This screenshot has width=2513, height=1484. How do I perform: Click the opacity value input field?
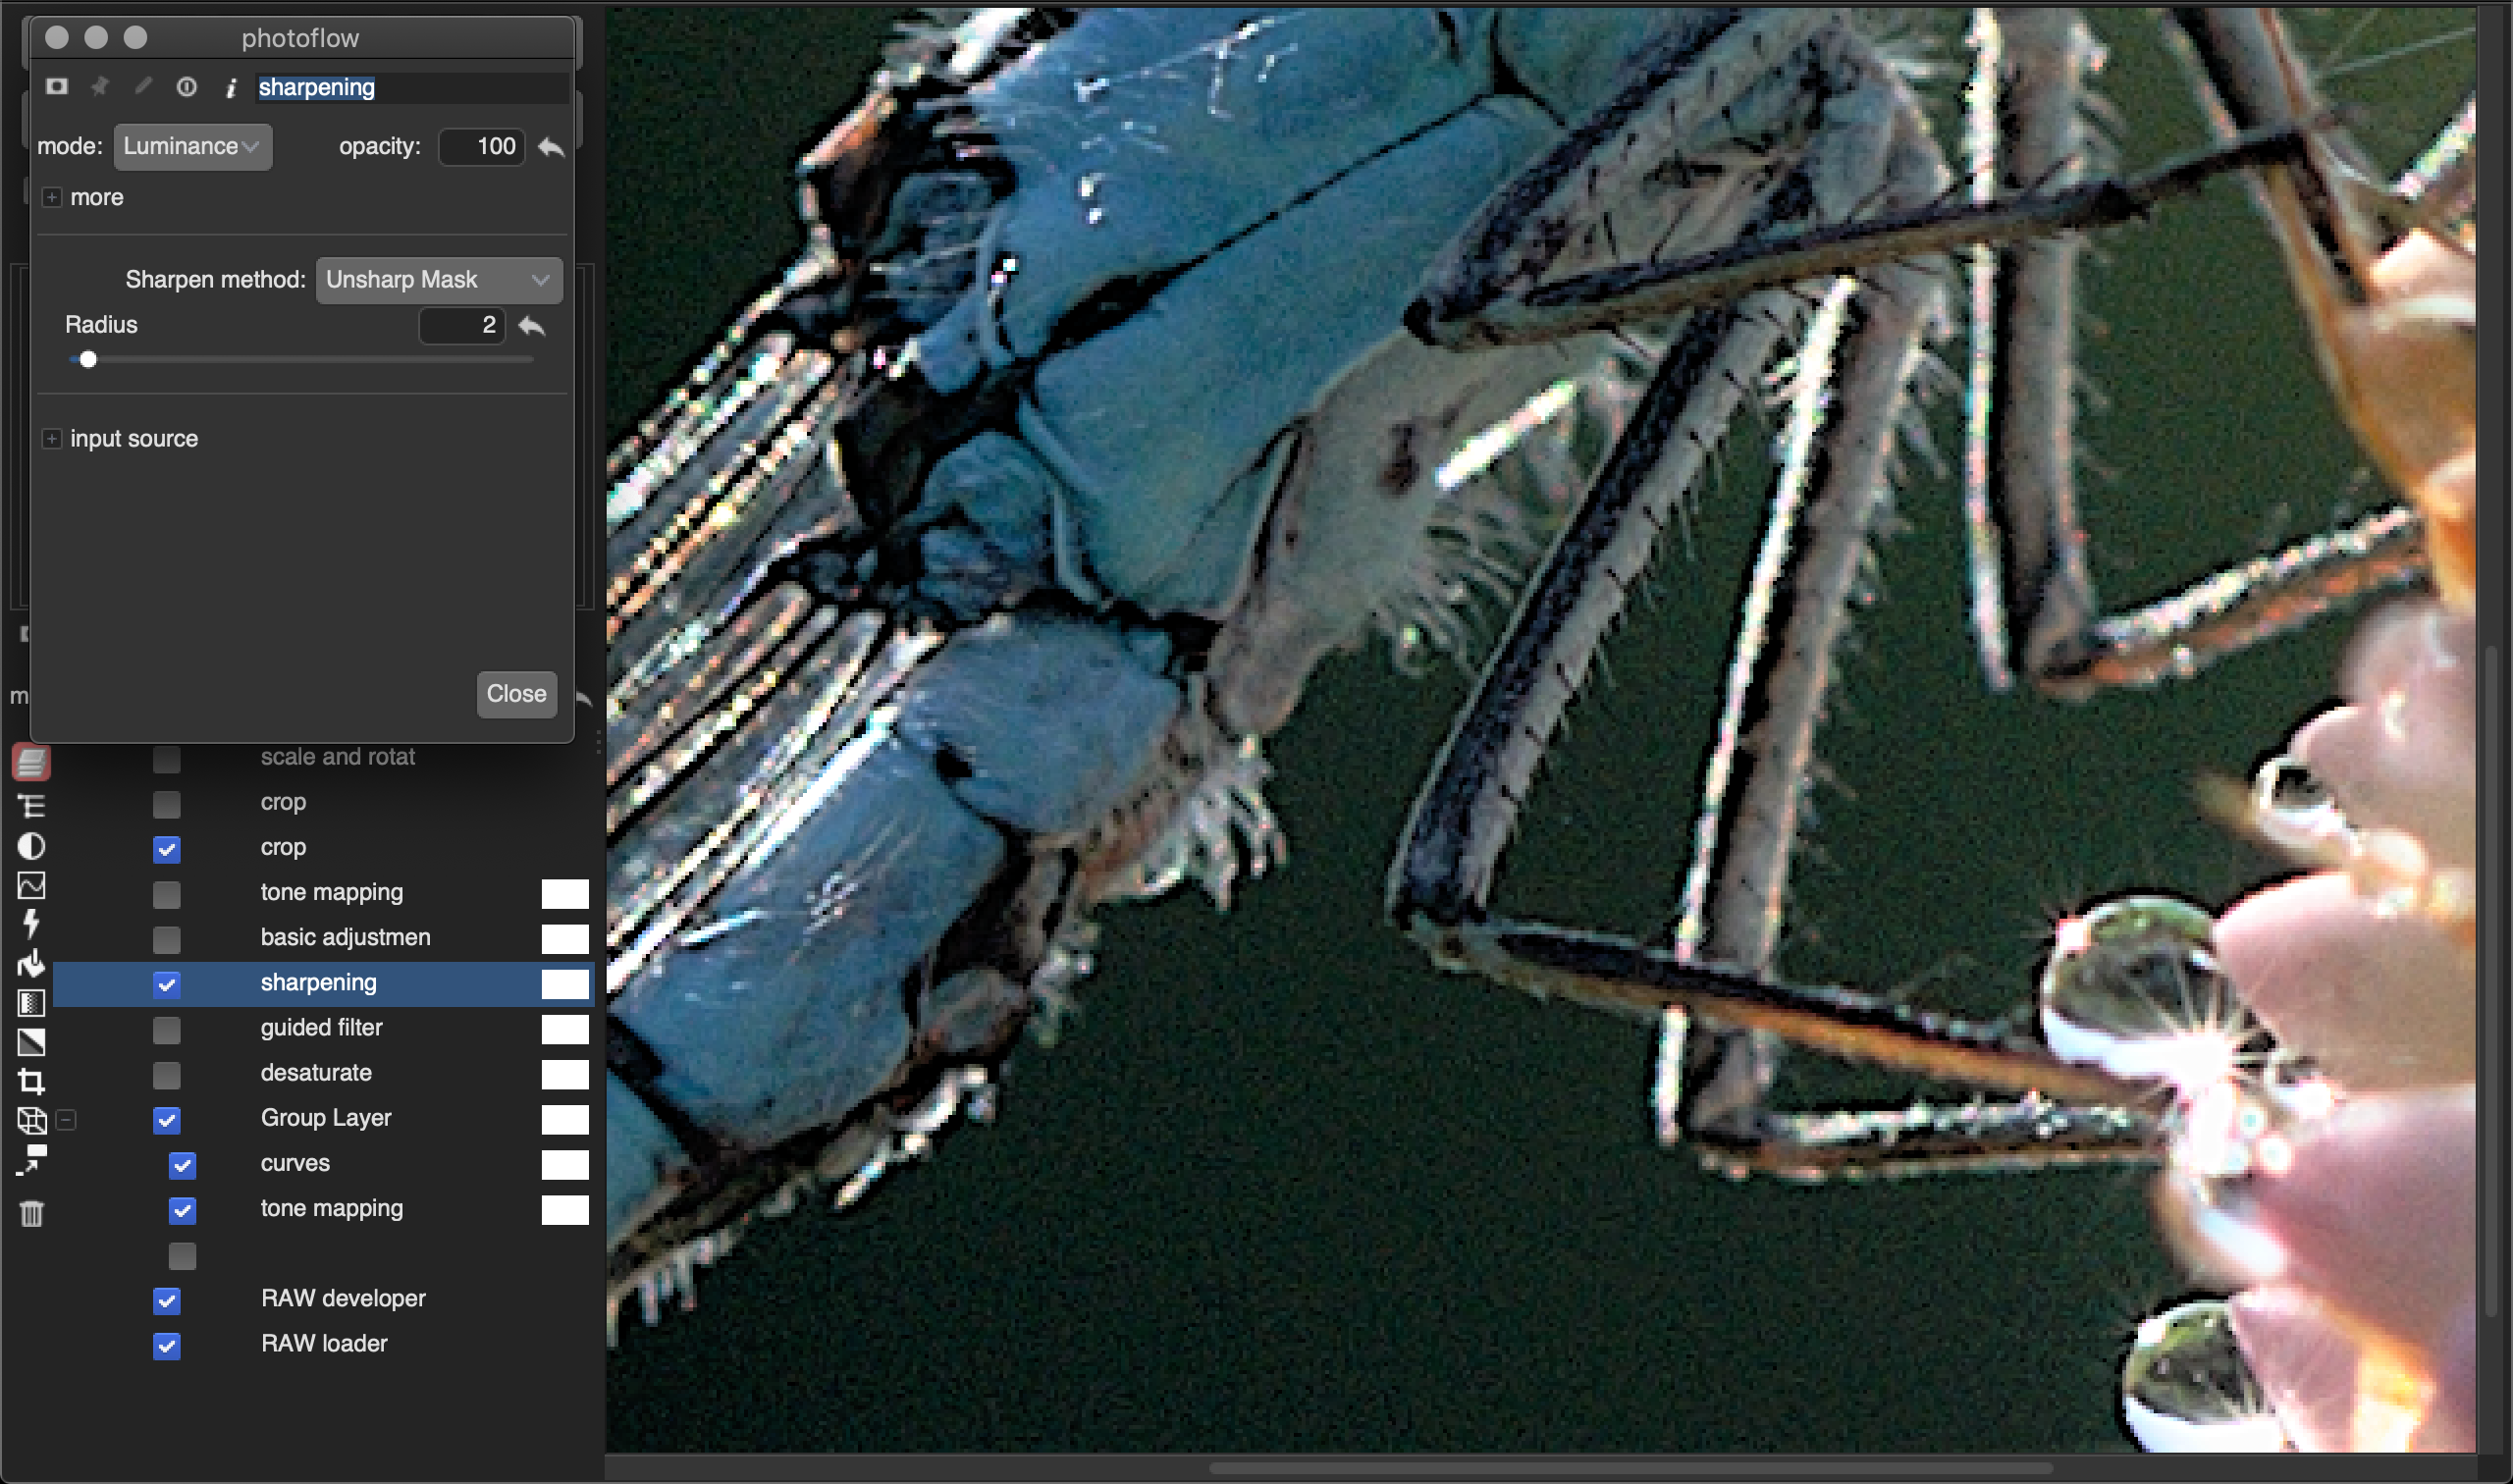(482, 147)
